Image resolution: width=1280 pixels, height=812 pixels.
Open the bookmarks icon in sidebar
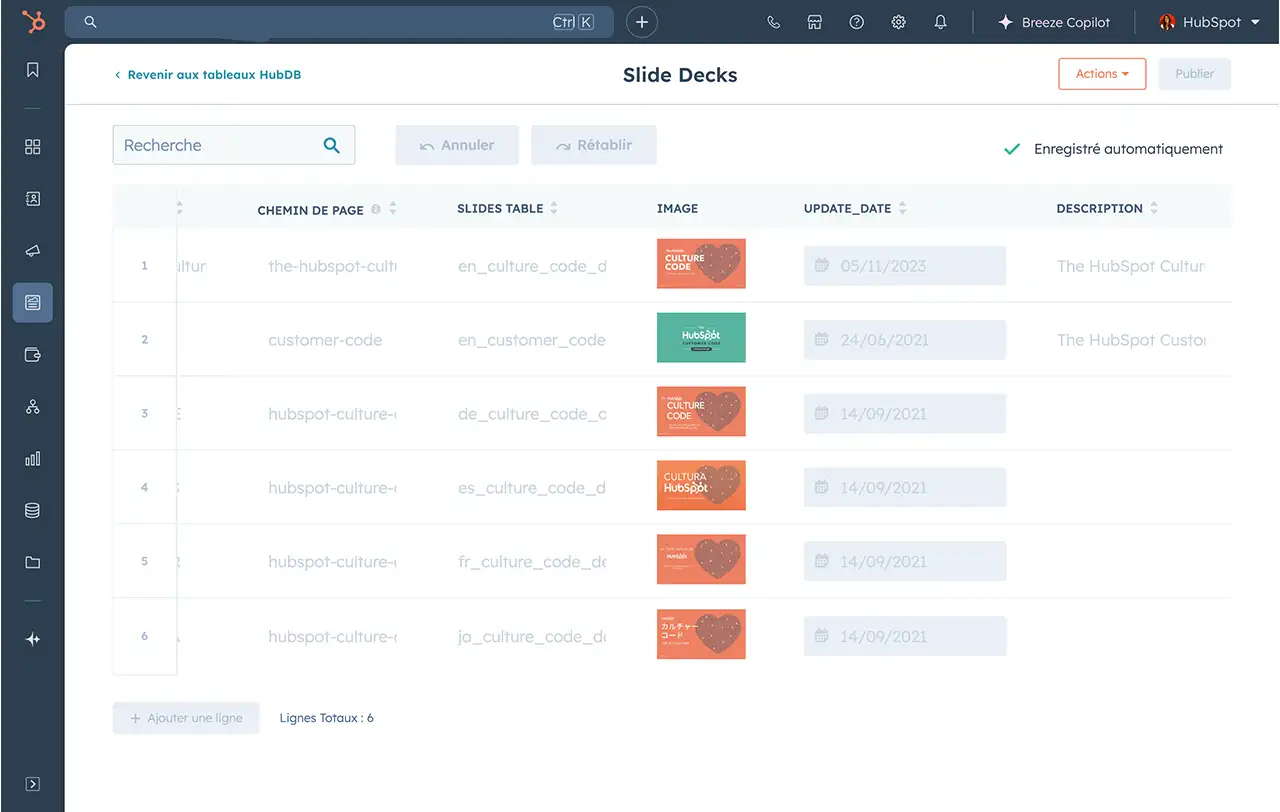click(x=33, y=70)
